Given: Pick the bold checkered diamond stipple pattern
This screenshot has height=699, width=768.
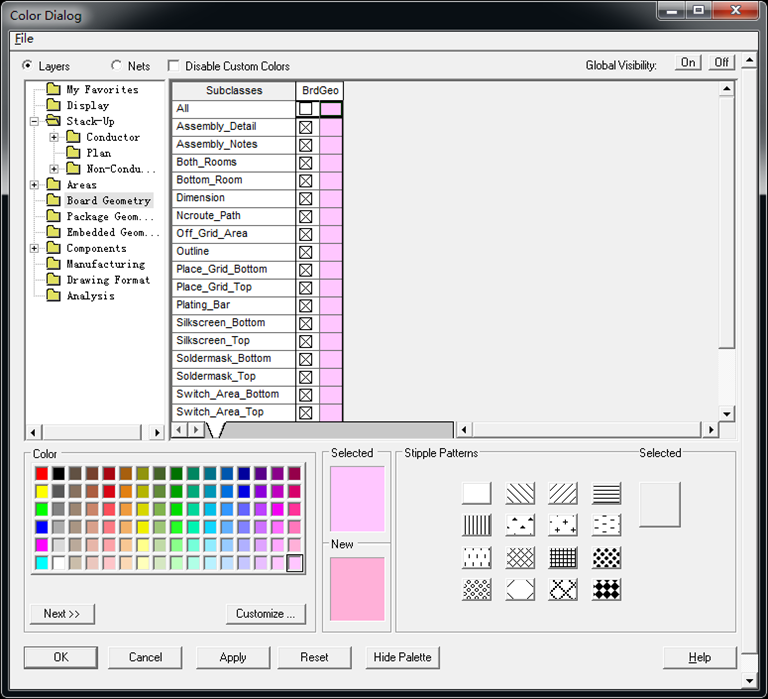Looking at the screenshot, I should point(606,589).
